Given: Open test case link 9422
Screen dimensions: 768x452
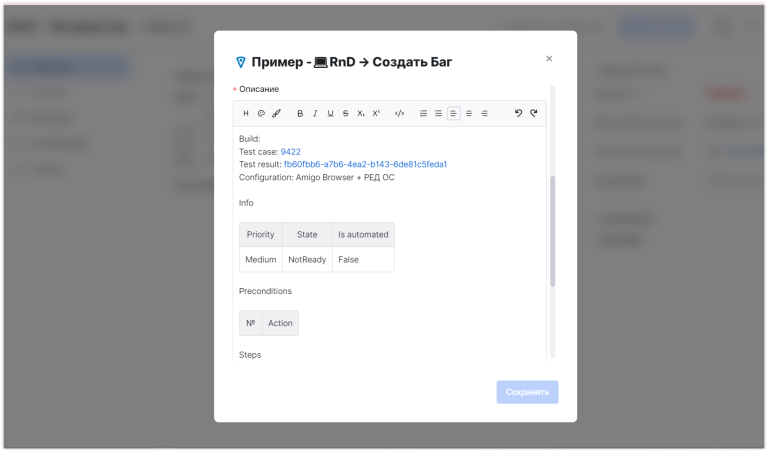Looking at the screenshot, I should click(290, 152).
